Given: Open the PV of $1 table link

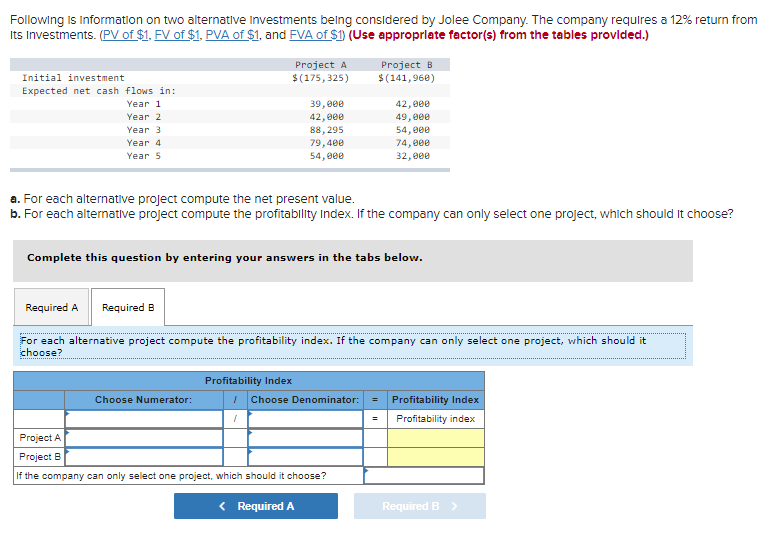Looking at the screenshot, I should (x=125, y=35).
